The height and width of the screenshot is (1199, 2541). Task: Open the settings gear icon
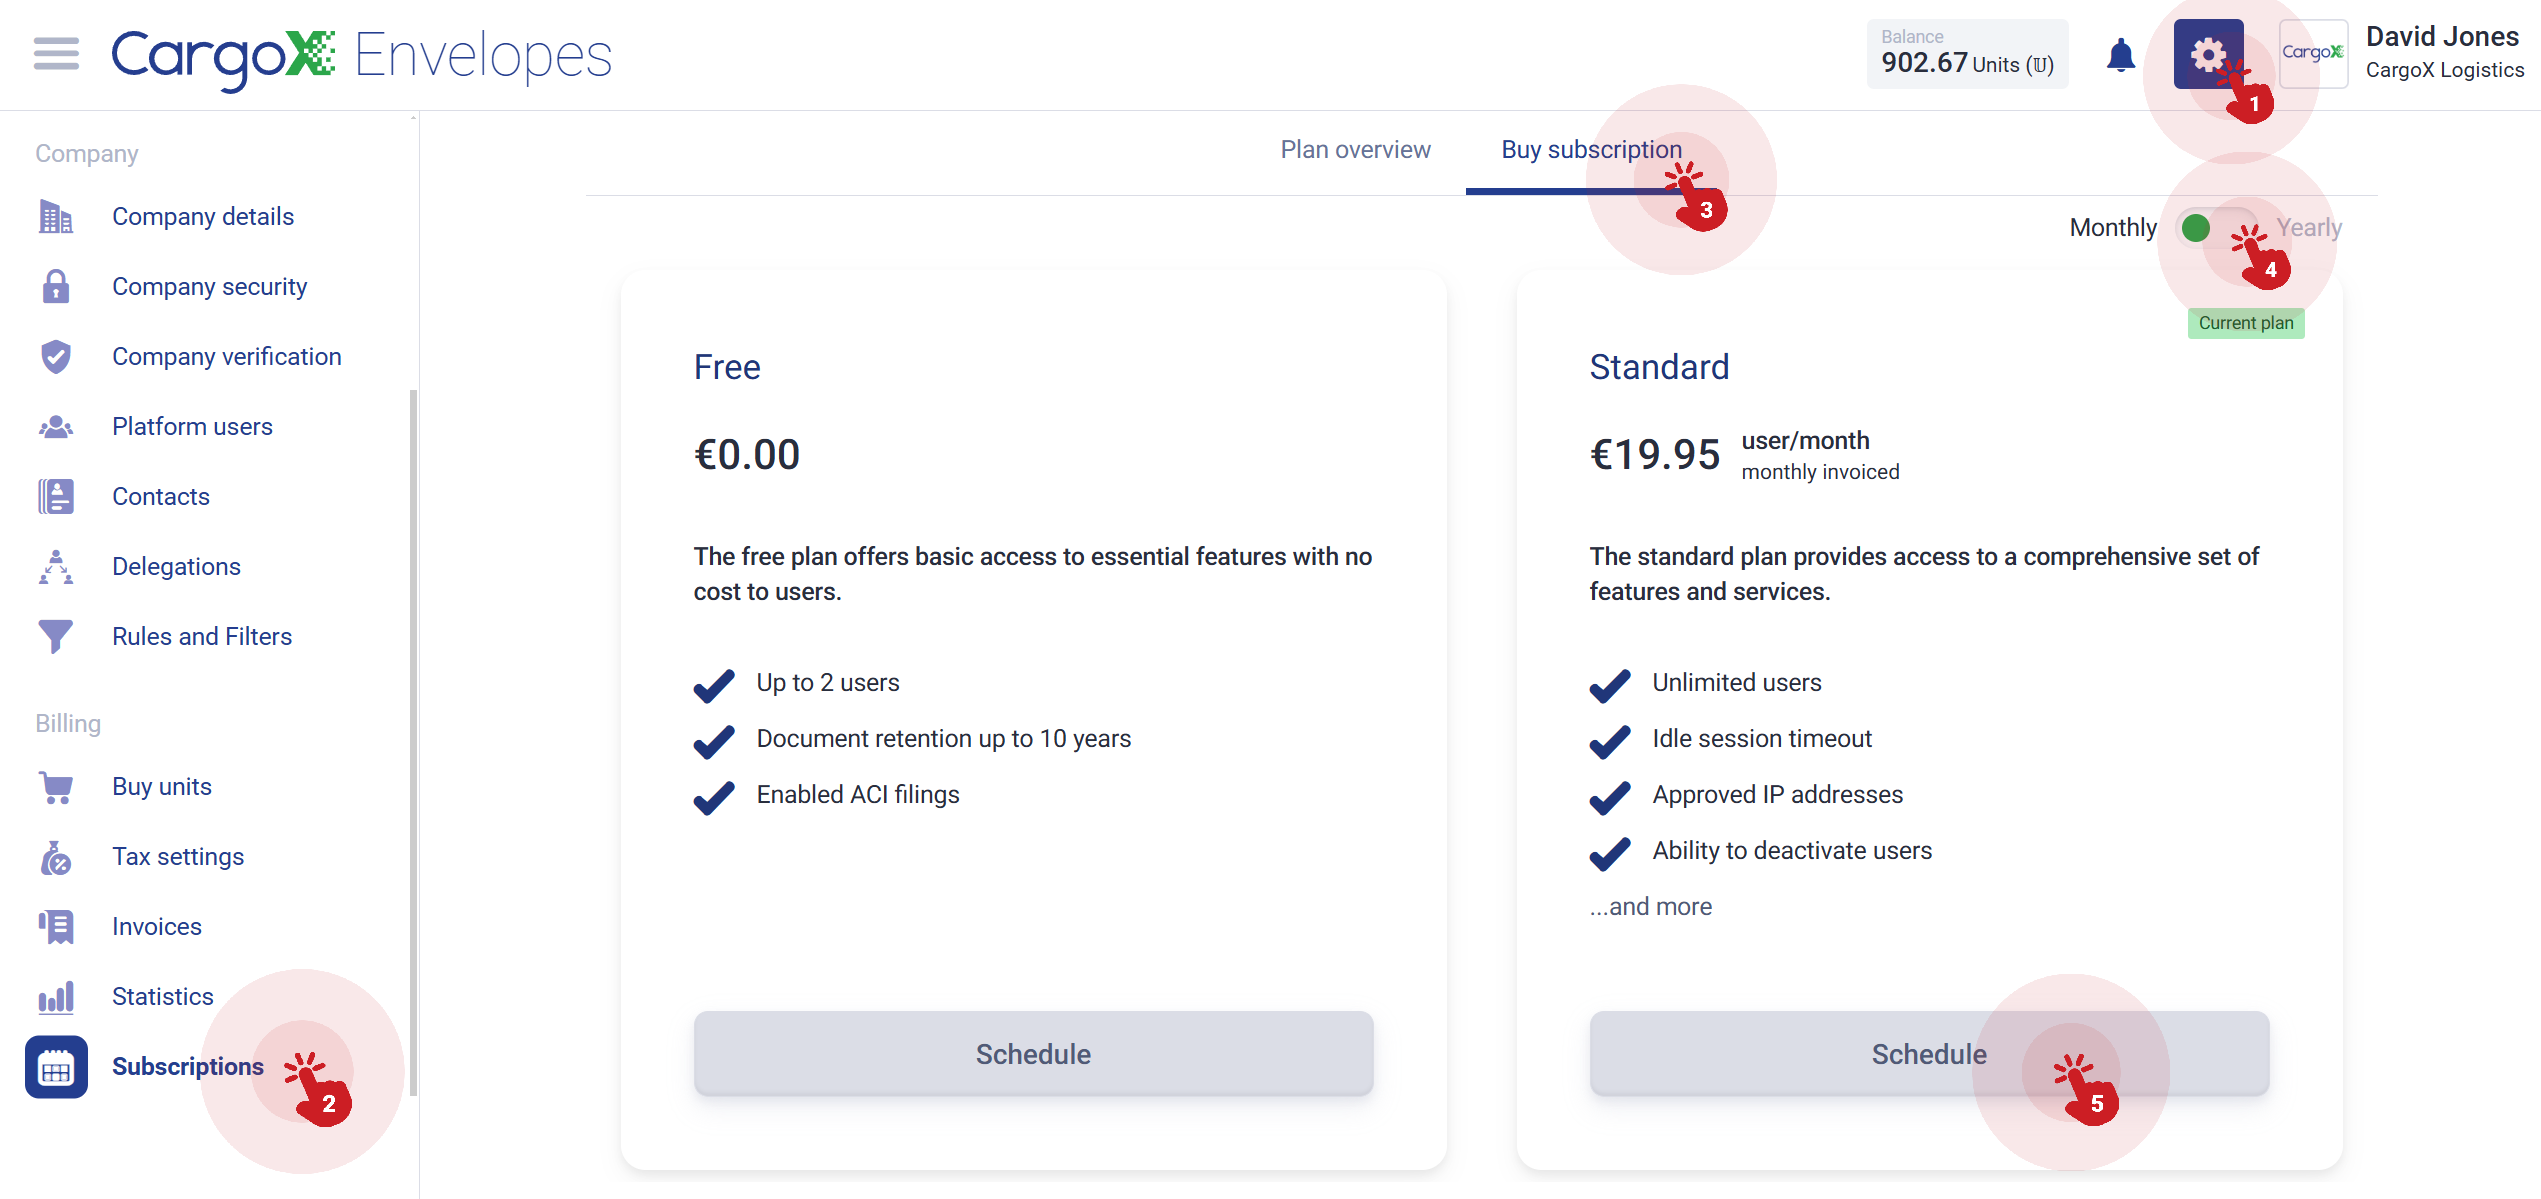click(2208, 54)
